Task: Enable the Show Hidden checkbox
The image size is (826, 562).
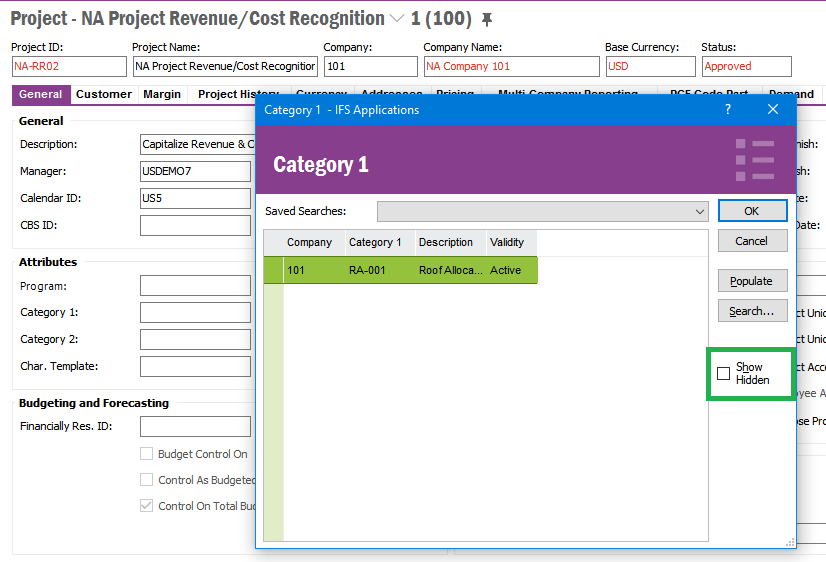Action: 724,374
